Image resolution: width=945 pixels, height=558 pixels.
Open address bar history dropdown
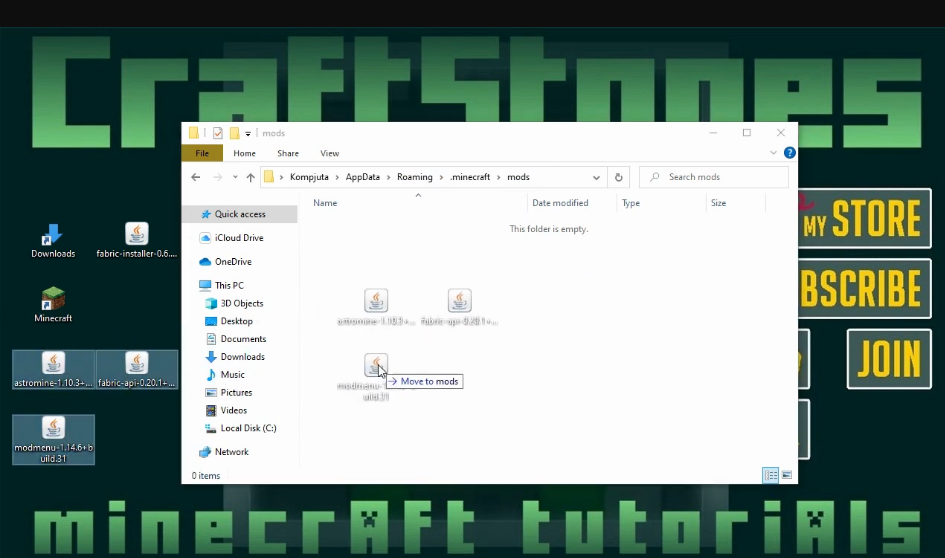pos(596,177)
